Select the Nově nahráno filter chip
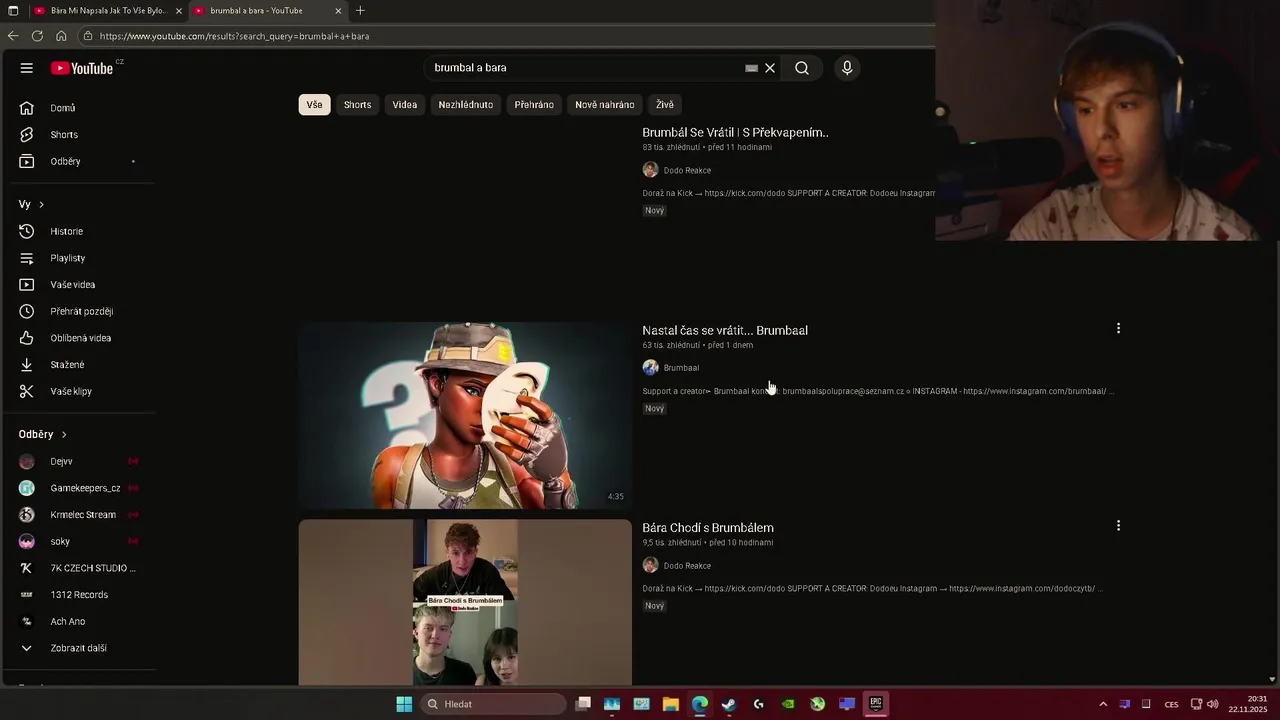This screenshot has width=1280, height=720. 605,105
